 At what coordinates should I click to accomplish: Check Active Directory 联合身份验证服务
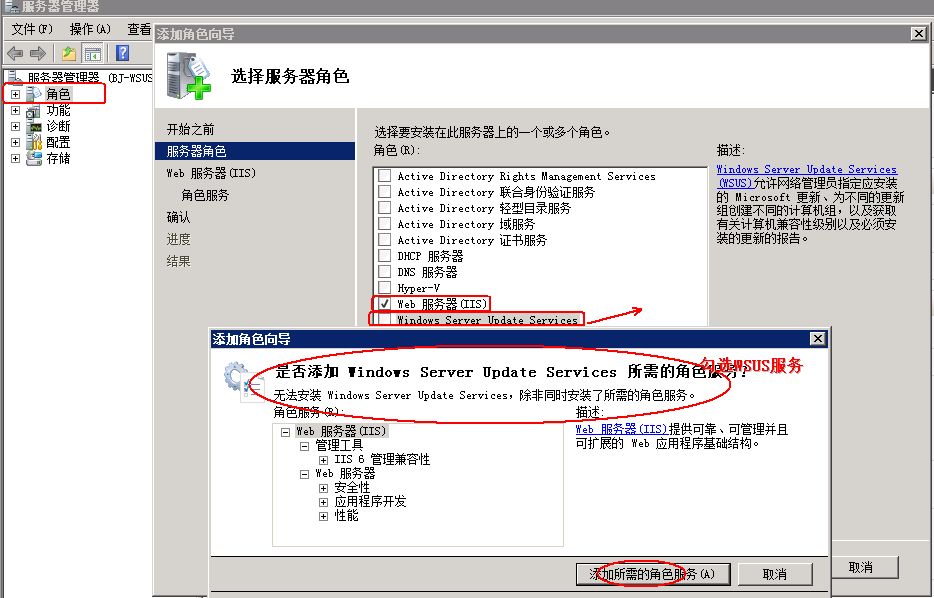(x=385, y=192)
